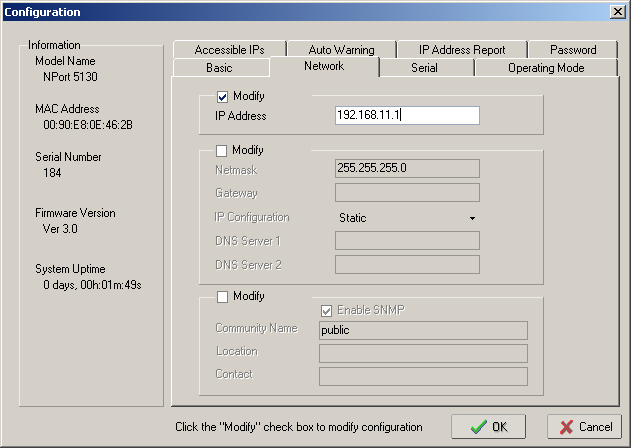Image resolution: width=631 pixels, height=448 pixels.
Task: Click the Netmask field showing 255.255.255.0
Action: 407,169
